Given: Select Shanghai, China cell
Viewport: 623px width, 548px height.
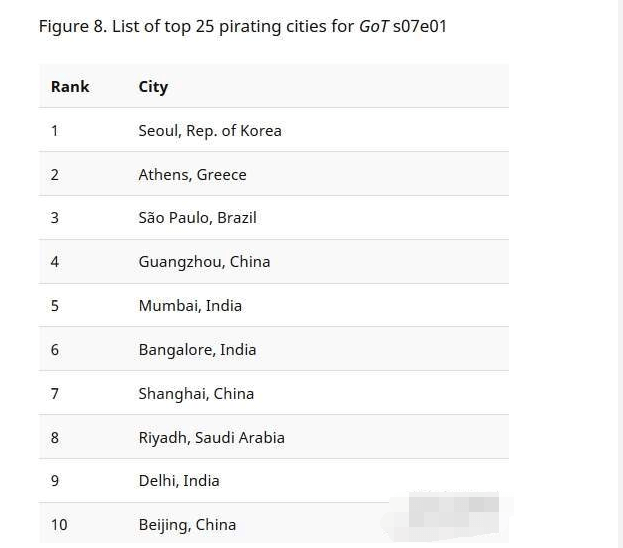Looking at the screenshot, I should (x=196, y=394).
